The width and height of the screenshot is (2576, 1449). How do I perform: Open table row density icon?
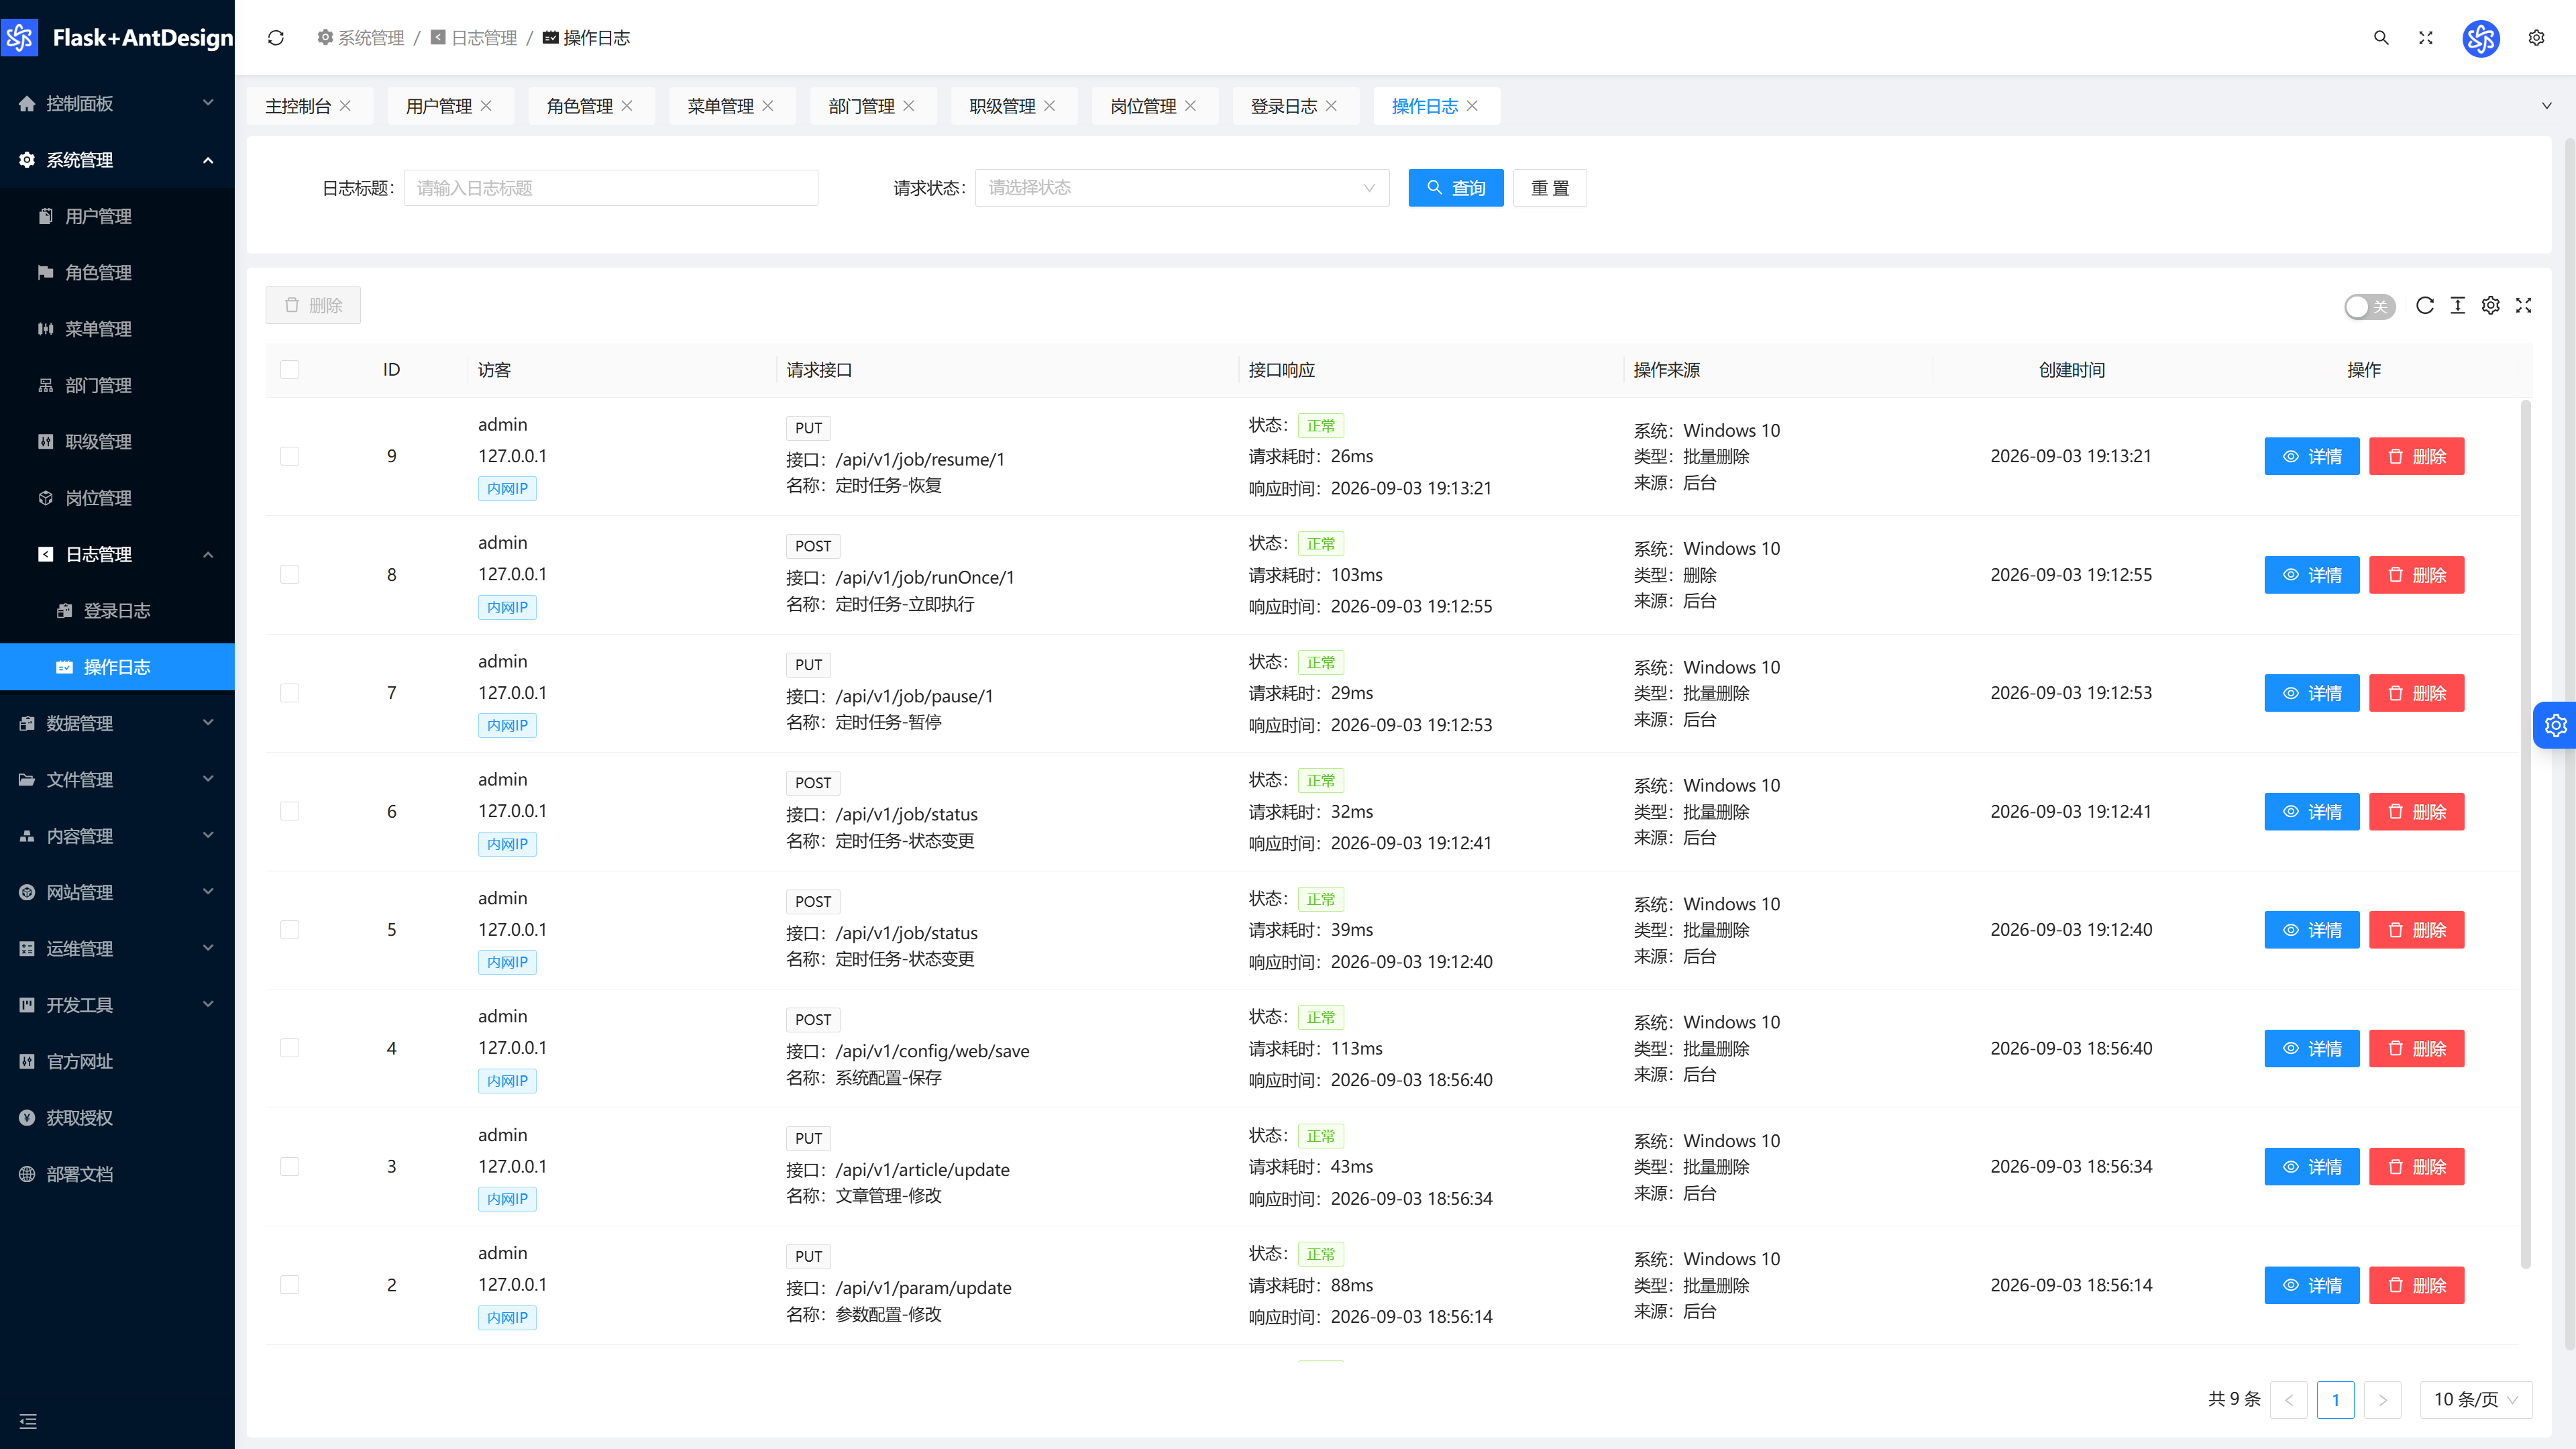point(2458,306)
